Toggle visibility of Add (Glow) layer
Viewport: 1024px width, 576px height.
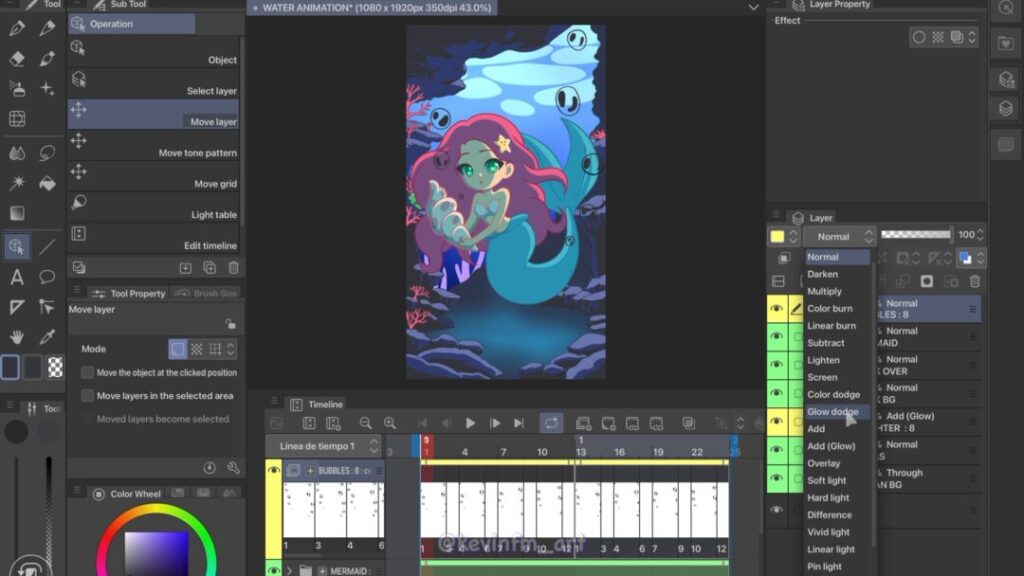[776, 421]
